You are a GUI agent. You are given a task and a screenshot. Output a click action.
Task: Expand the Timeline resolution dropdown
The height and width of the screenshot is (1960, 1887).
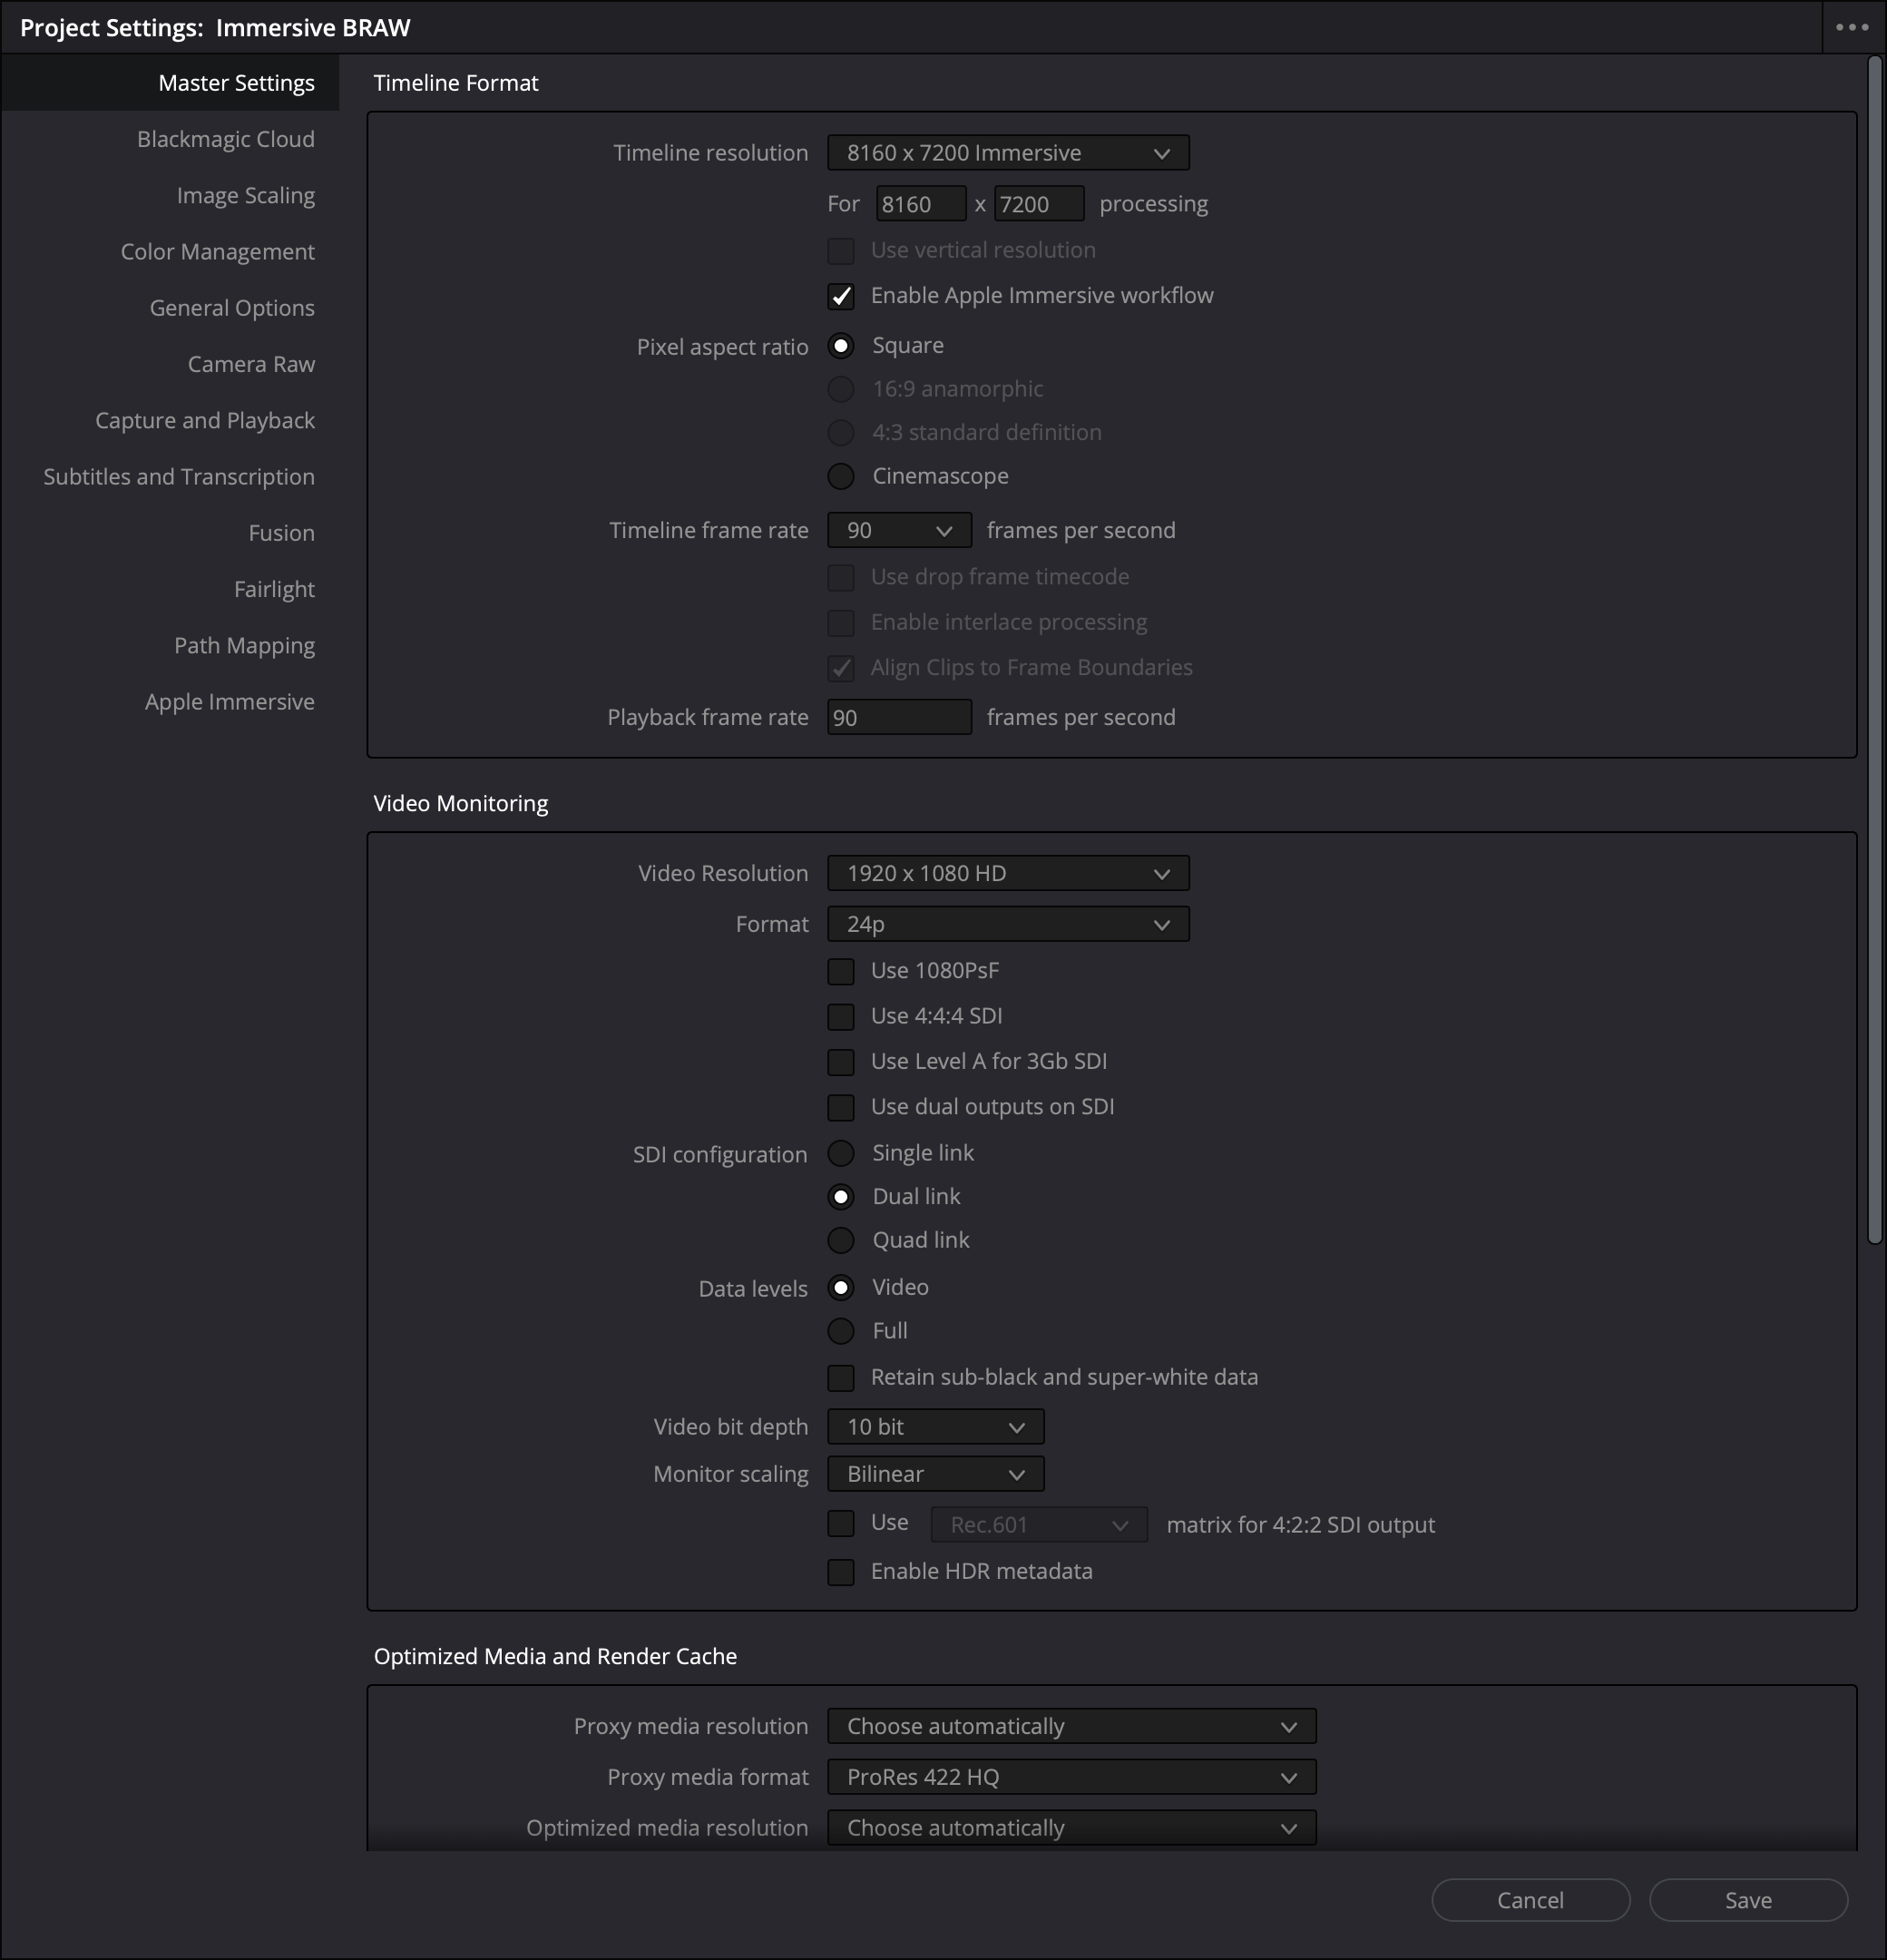[1007, 153]
